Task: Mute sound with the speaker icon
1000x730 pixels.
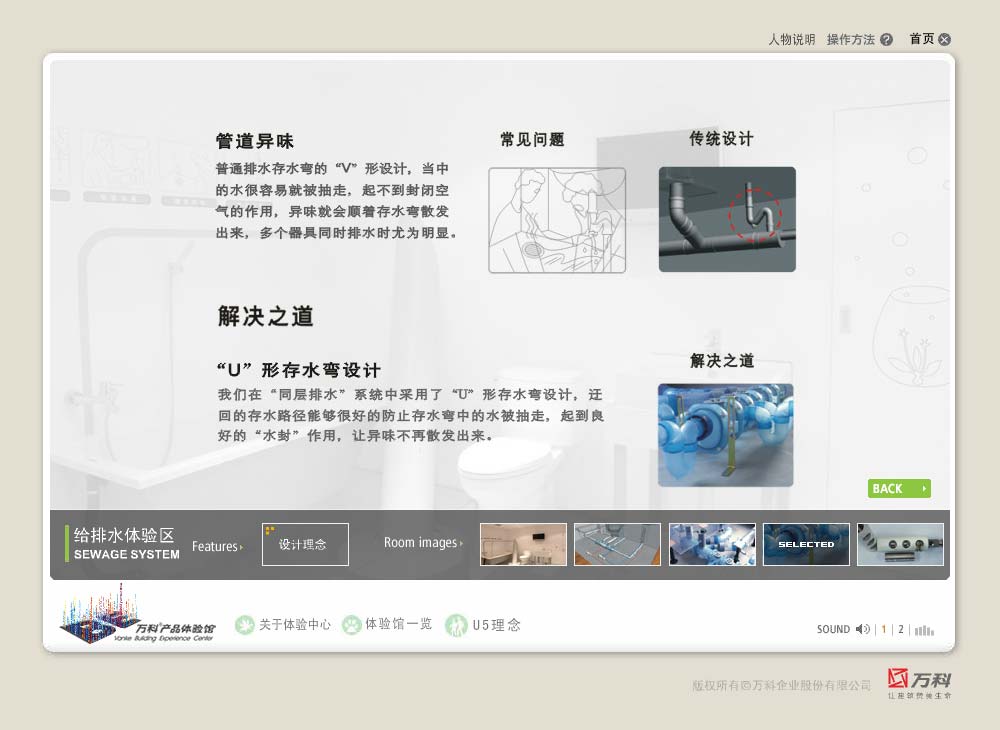Action: (x=863, y=629)
